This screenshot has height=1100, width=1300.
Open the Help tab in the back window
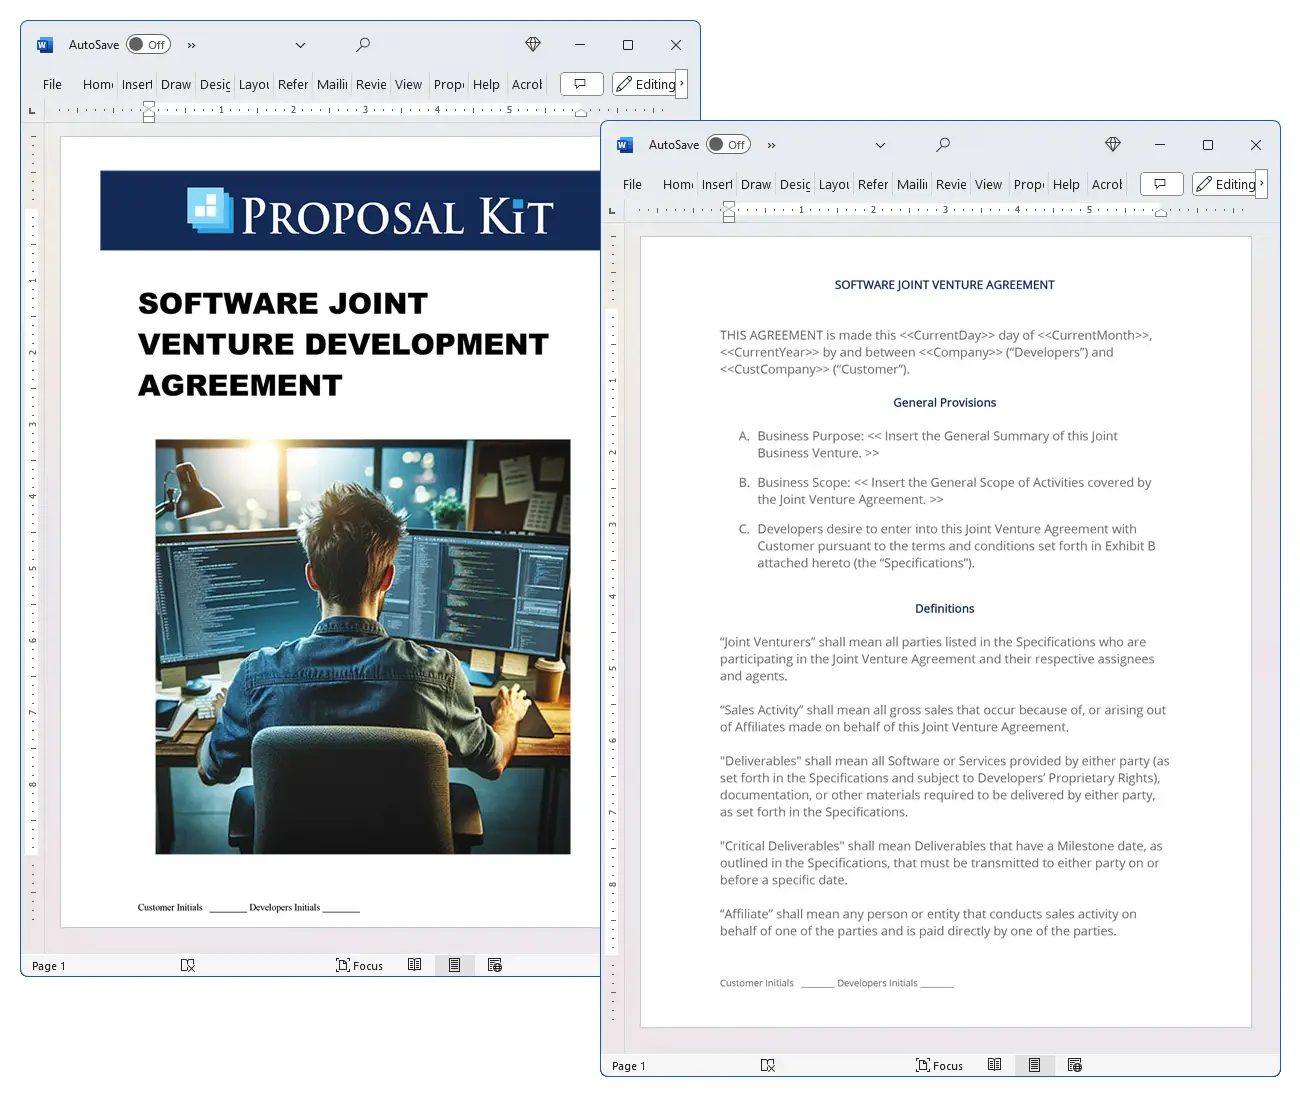(x=486, y=84)
